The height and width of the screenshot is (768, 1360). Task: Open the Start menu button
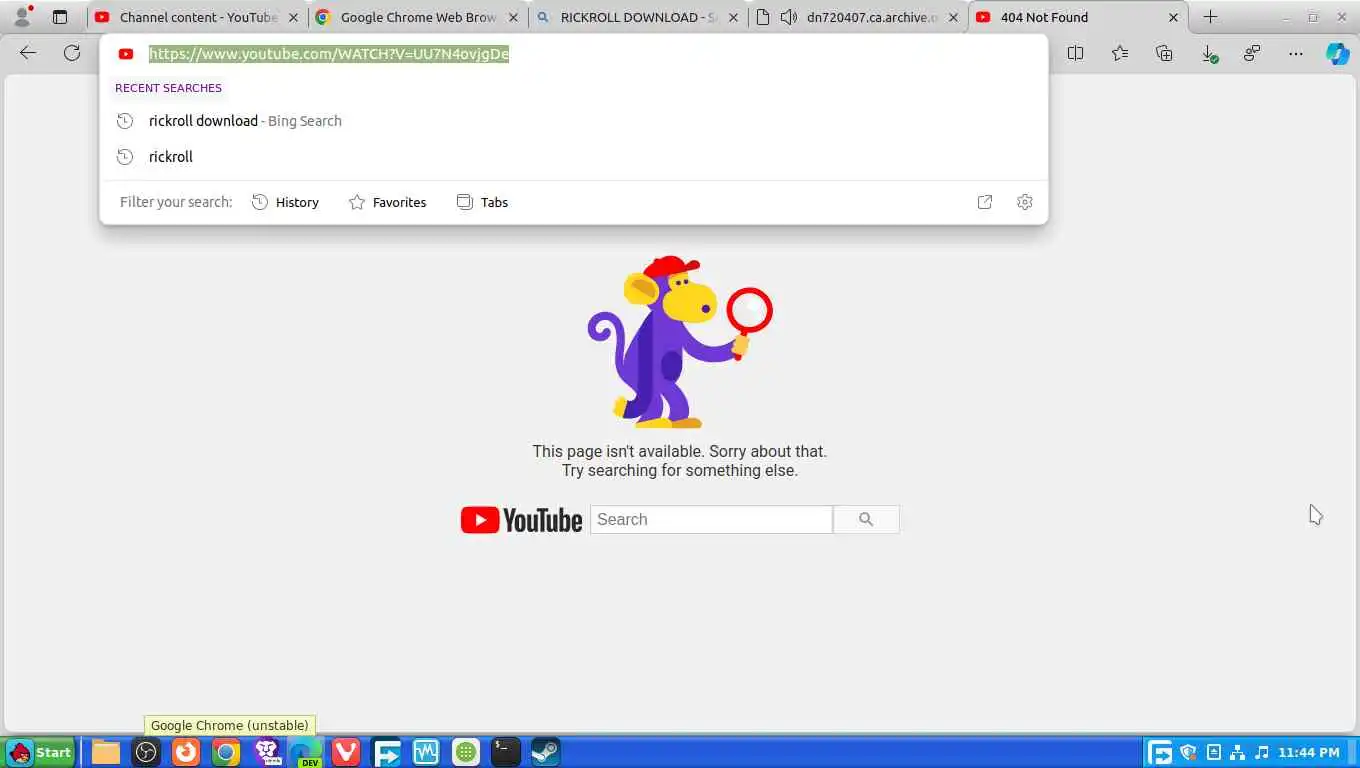point(40,752)
